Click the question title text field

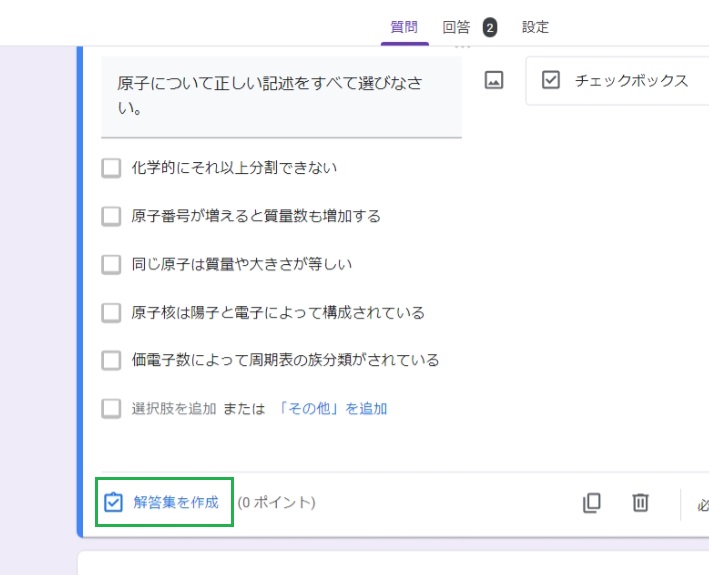(281, 97)
